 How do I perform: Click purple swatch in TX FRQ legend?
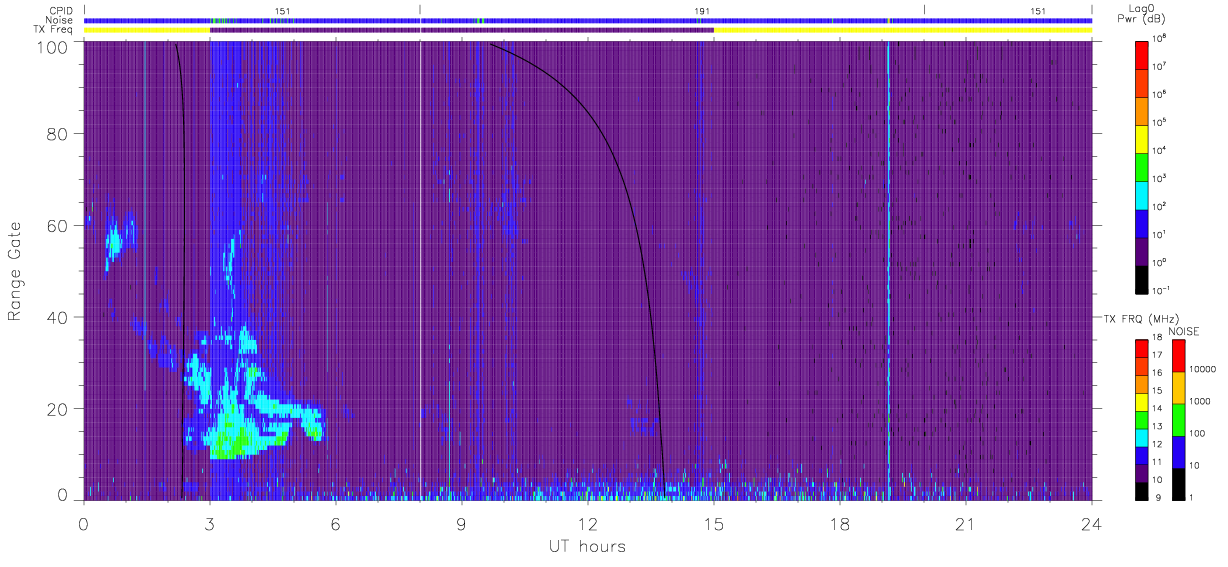(1141, 471)
